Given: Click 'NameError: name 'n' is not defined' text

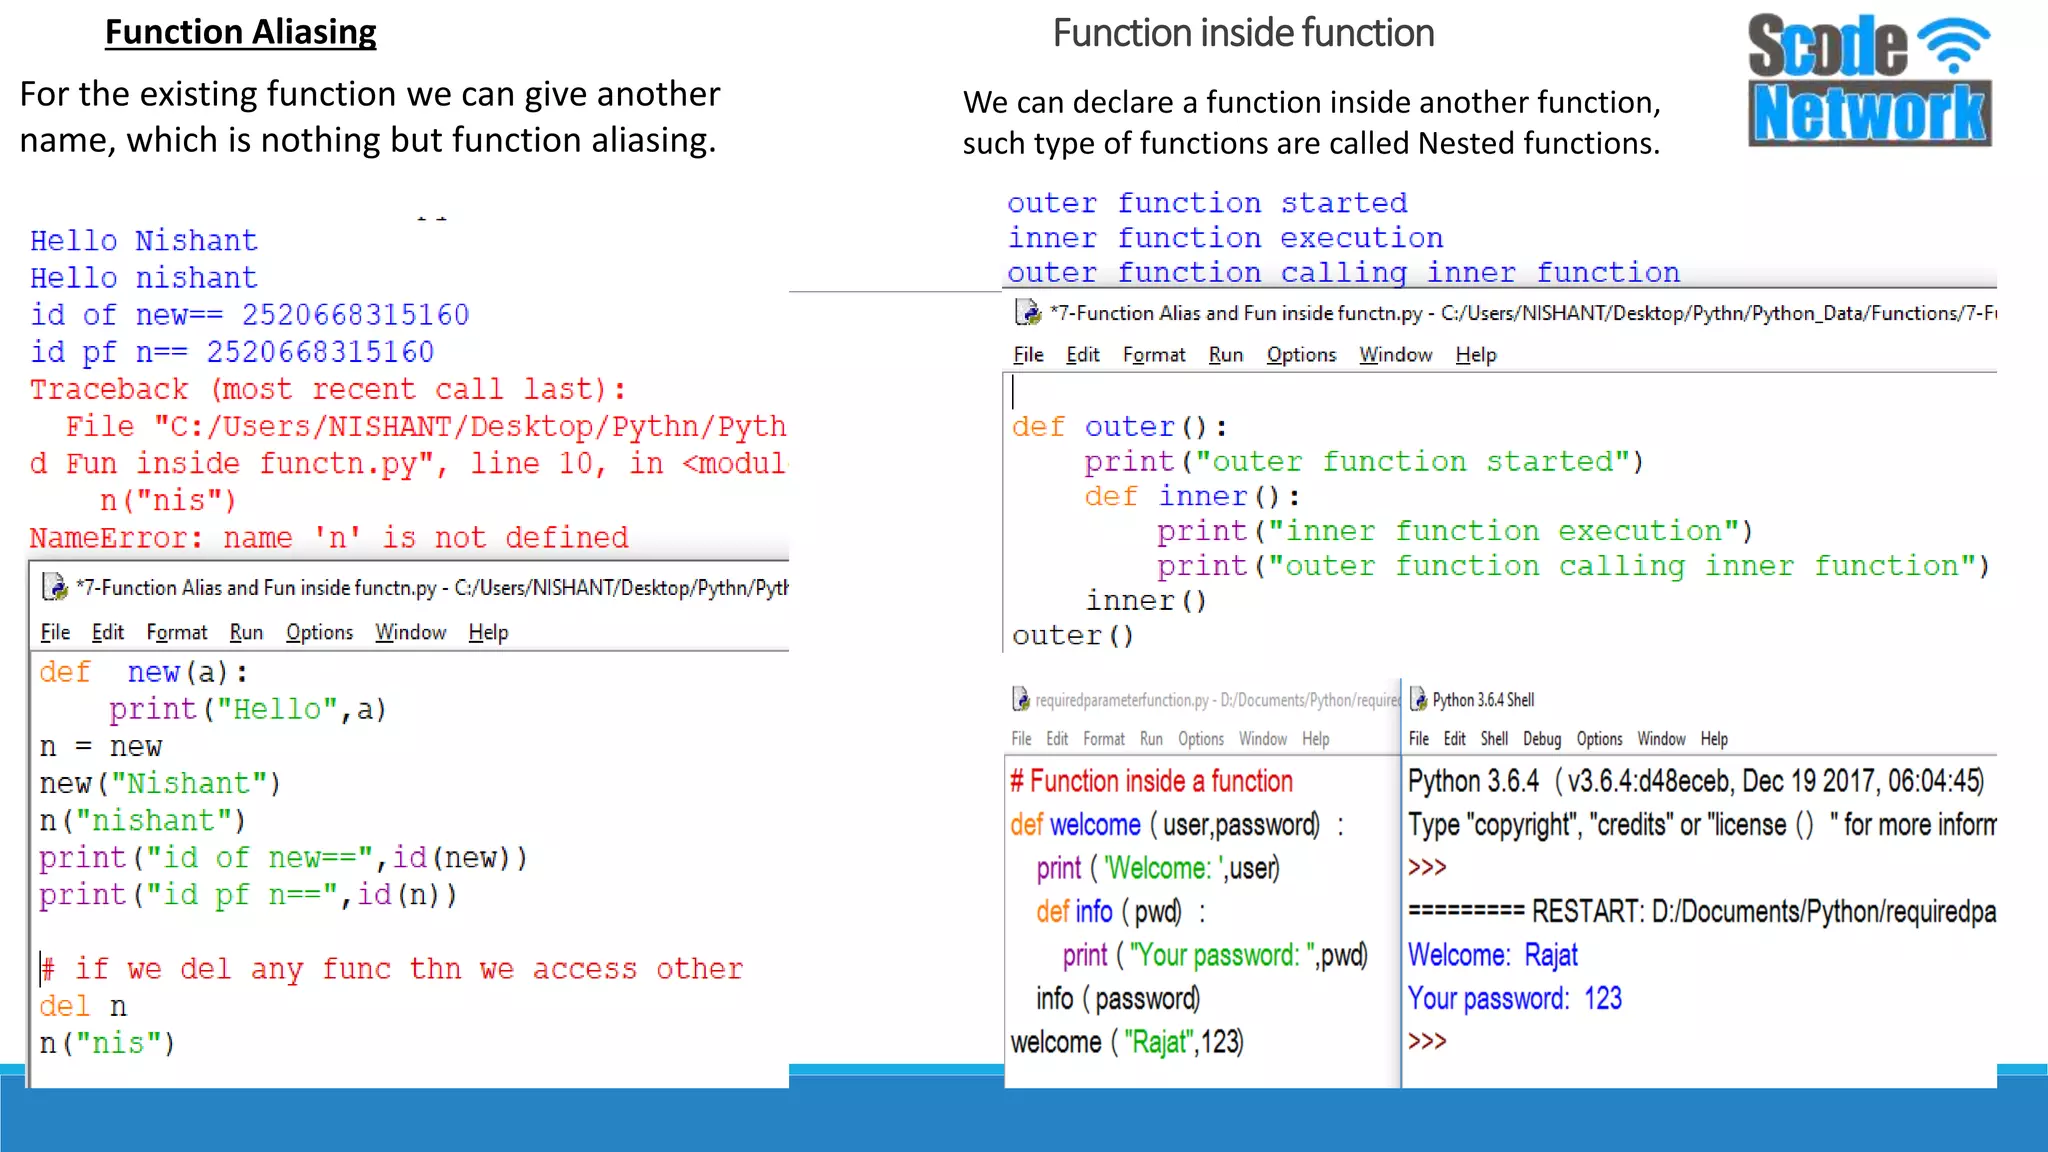Looking at the screenshot, I should (329, 538).
